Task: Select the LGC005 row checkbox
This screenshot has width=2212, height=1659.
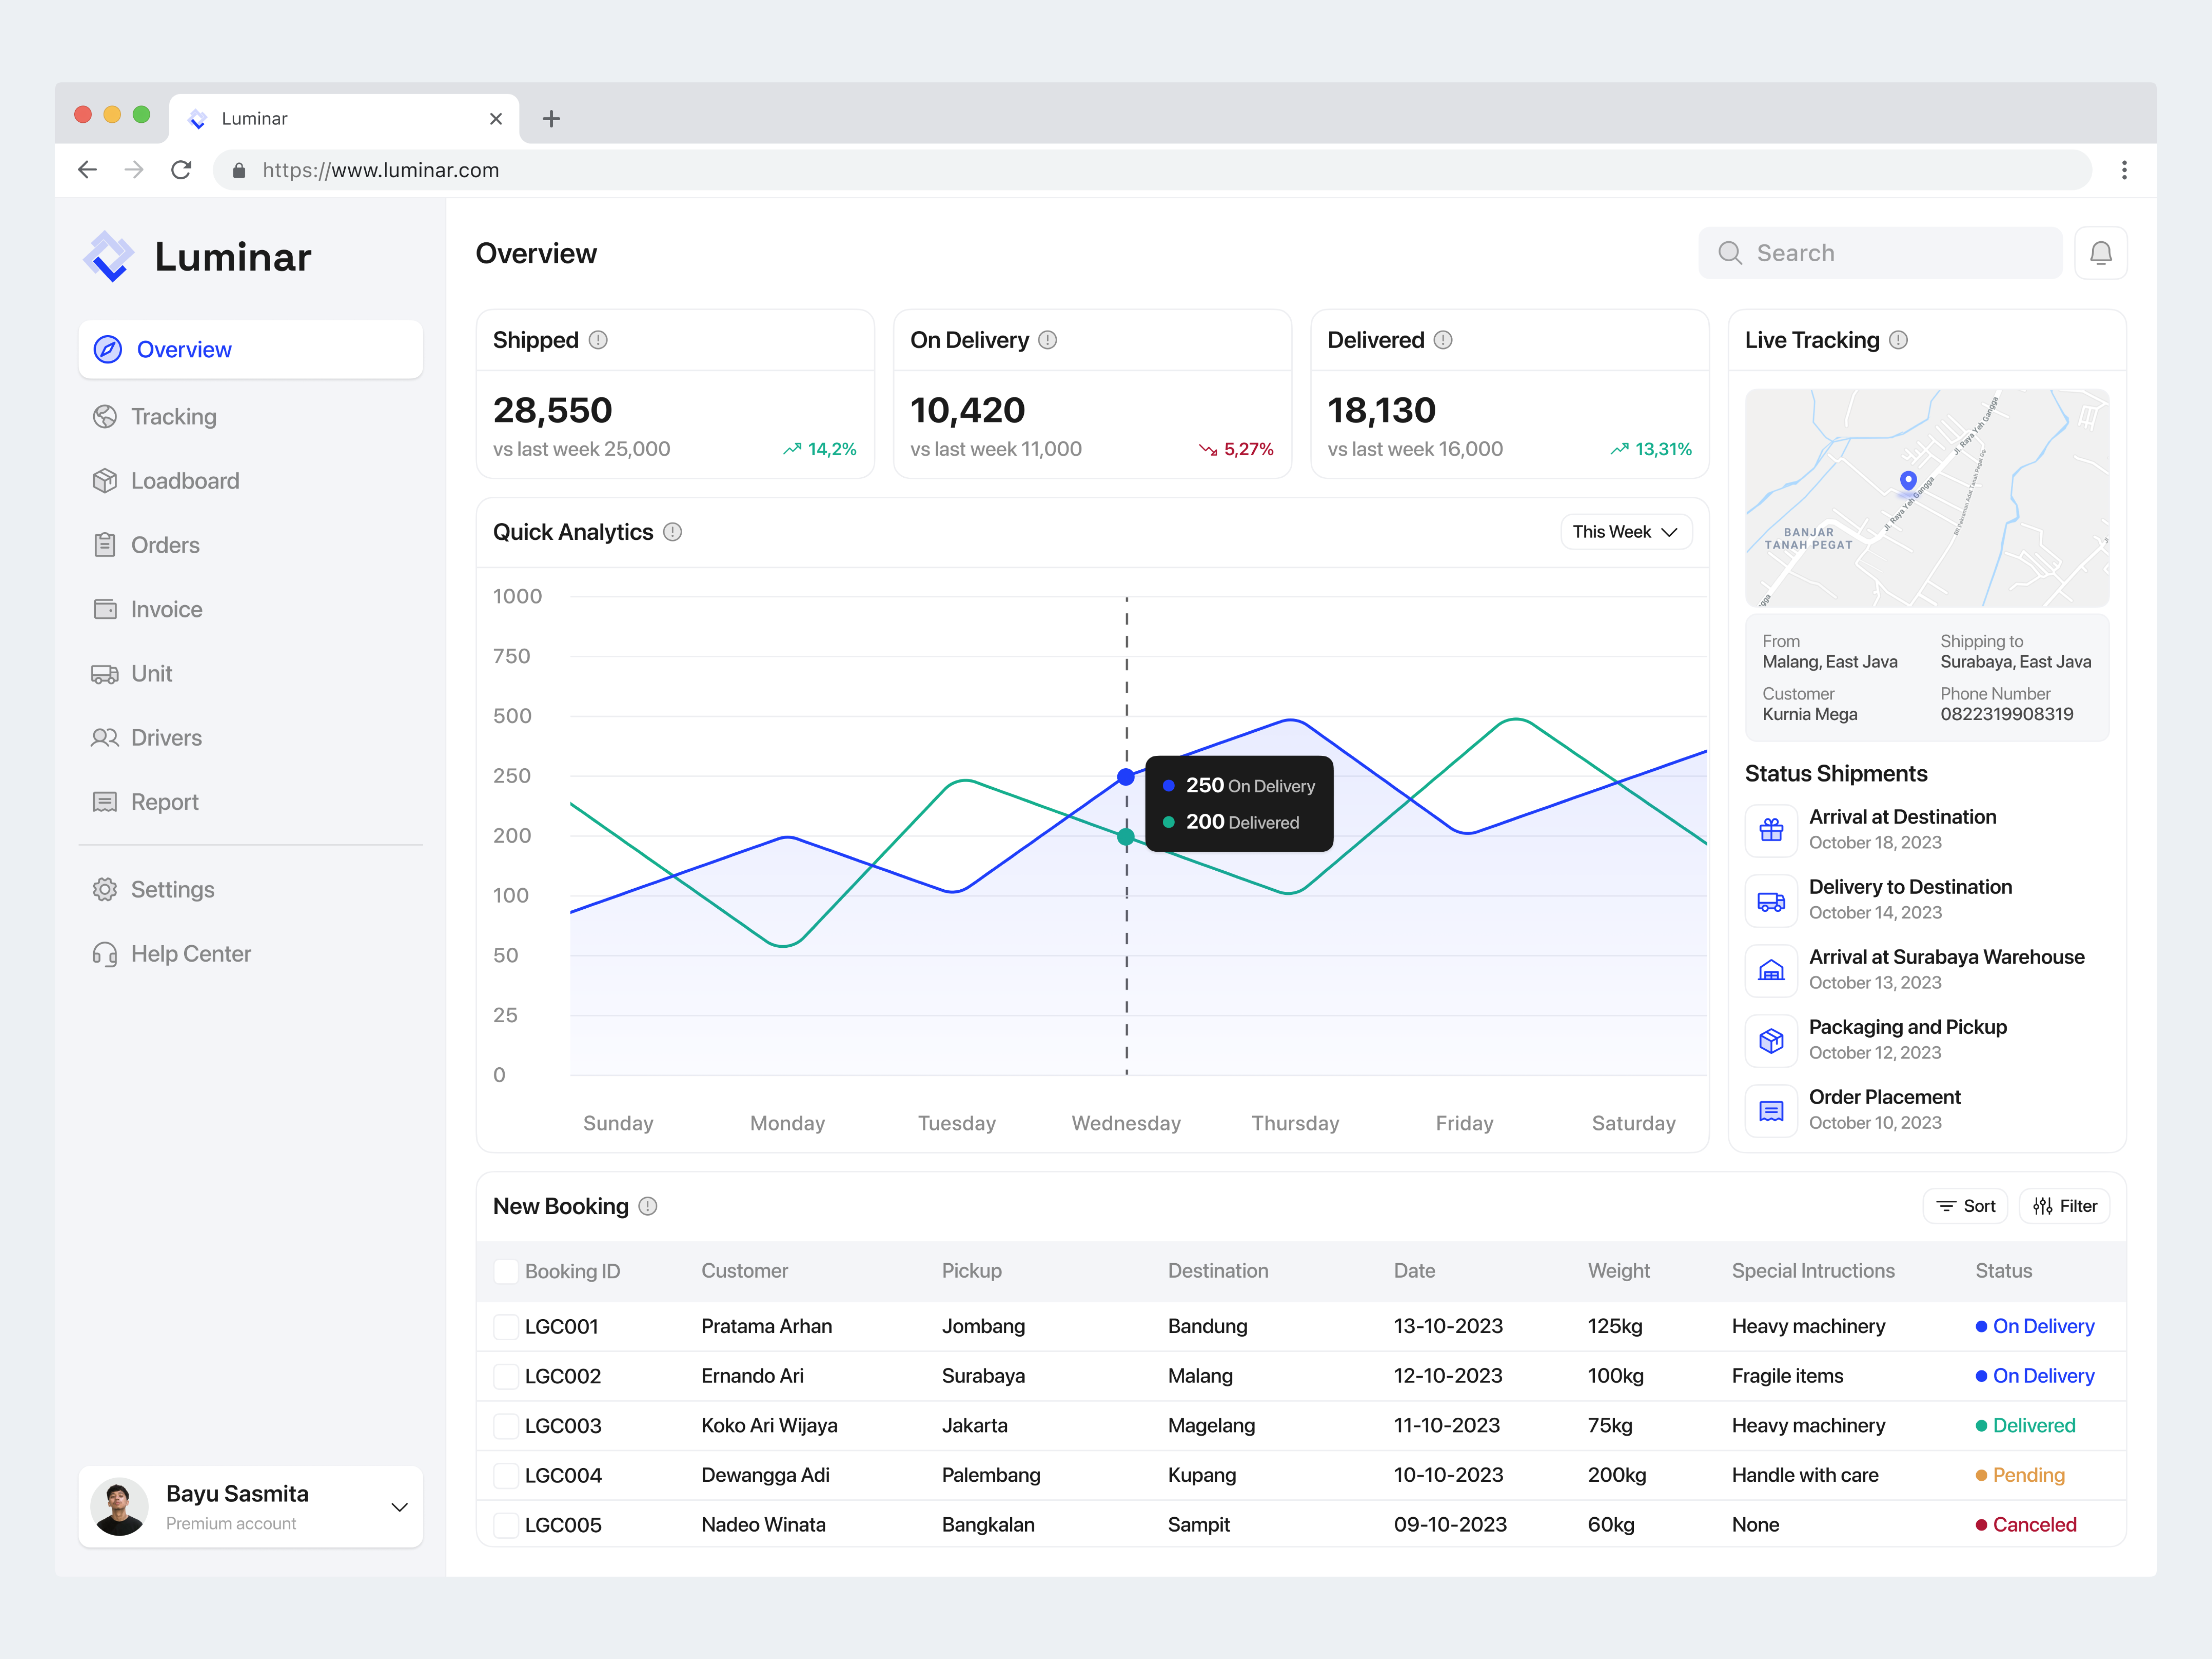Action: pos(506,1524)
